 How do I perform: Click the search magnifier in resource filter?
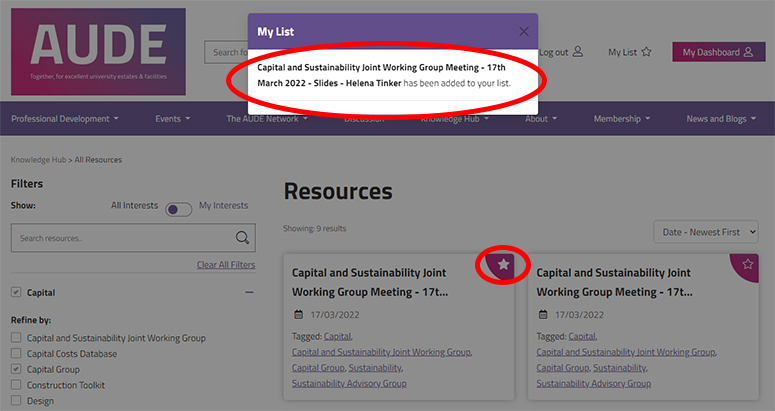tap(242, 238)
